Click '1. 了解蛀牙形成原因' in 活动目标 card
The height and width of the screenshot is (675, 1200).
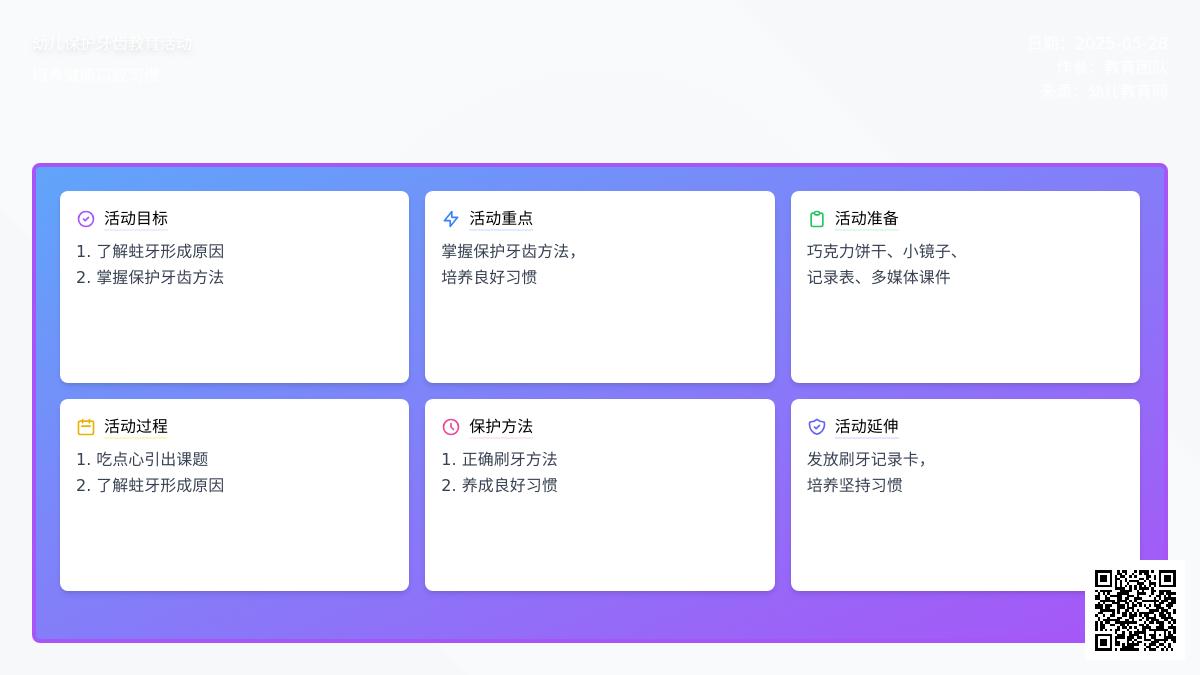[150, 252]
